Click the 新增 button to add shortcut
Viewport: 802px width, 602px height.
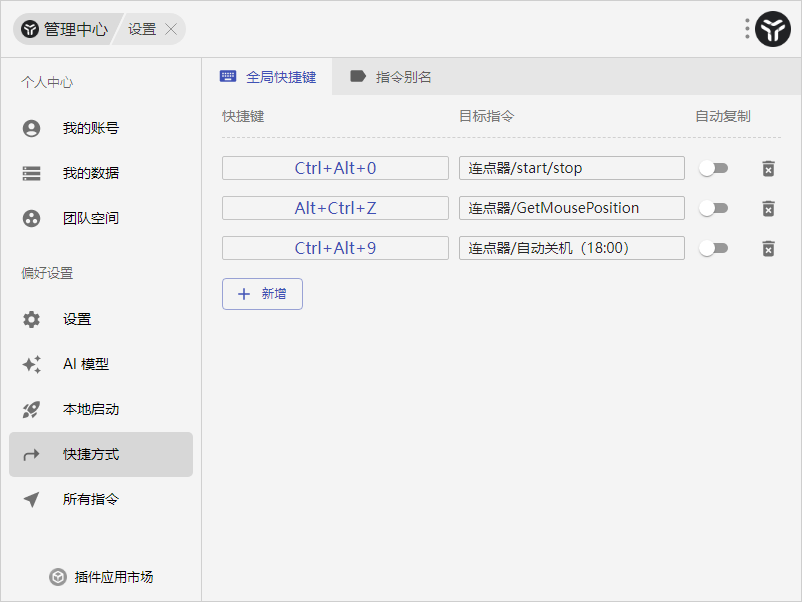[x=262, y=294]
